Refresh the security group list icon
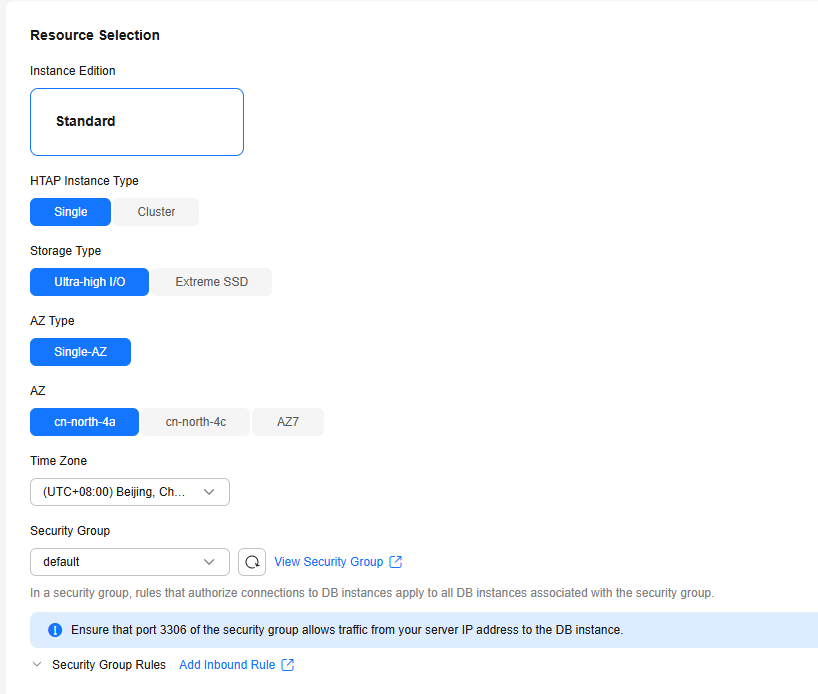Screen dimensions: 818x694 coord(252,562)
